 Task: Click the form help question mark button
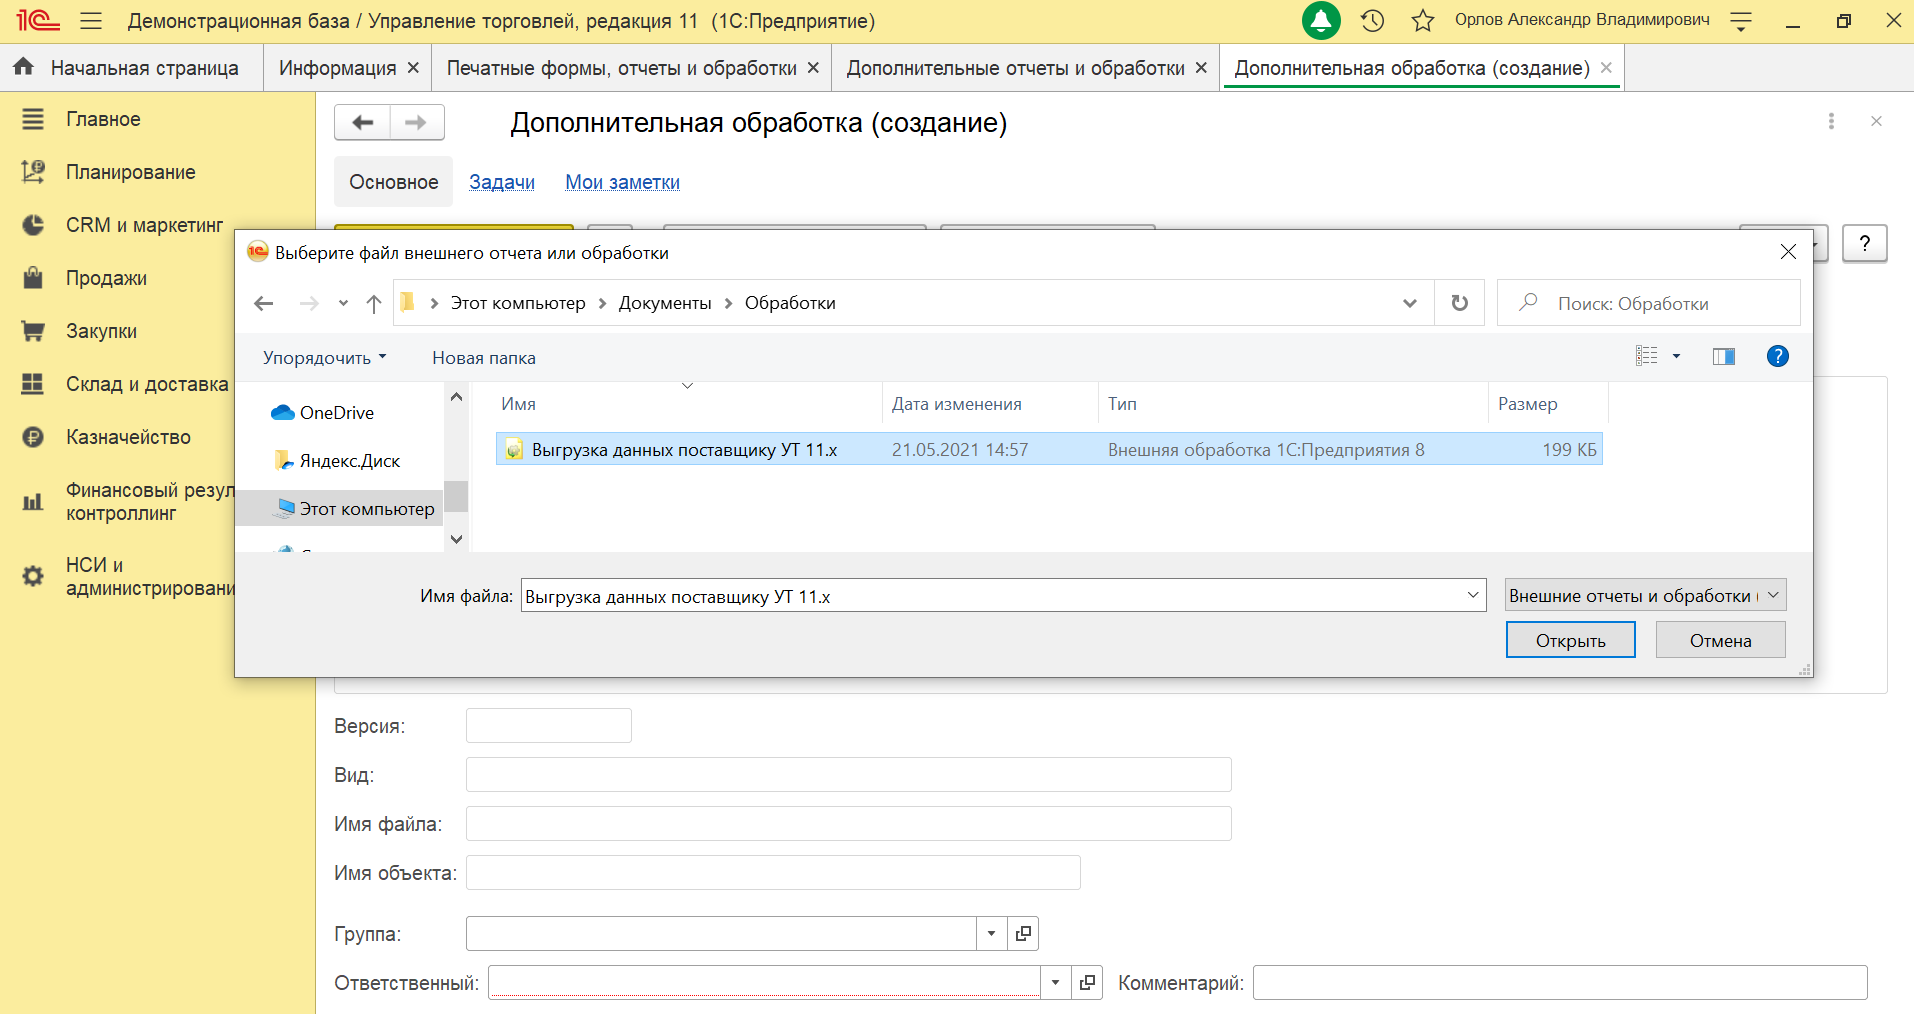[x=1865, y=243]
